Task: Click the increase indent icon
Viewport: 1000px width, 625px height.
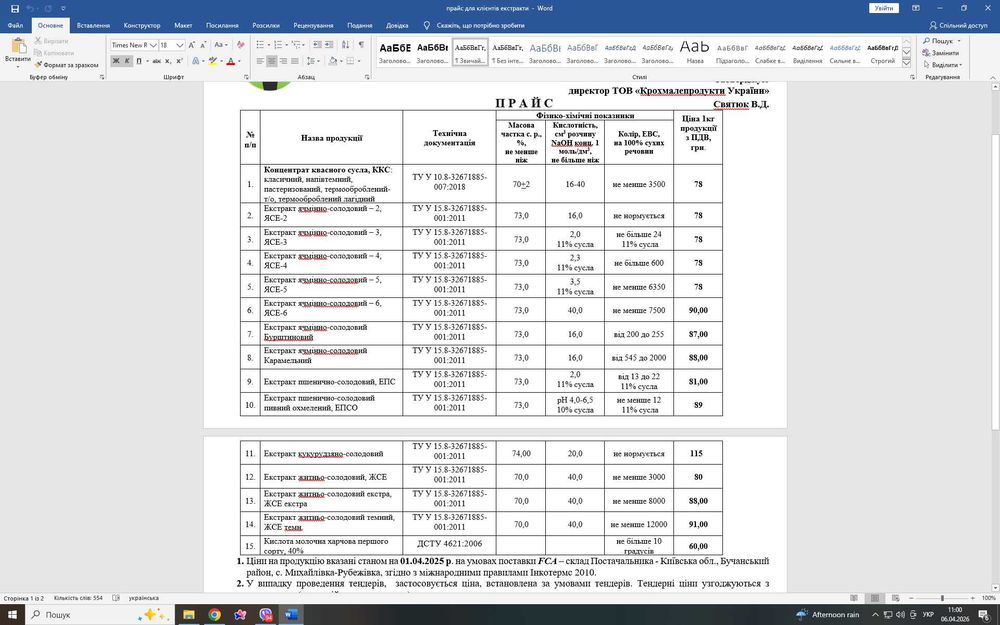Action: coord(328,45)
